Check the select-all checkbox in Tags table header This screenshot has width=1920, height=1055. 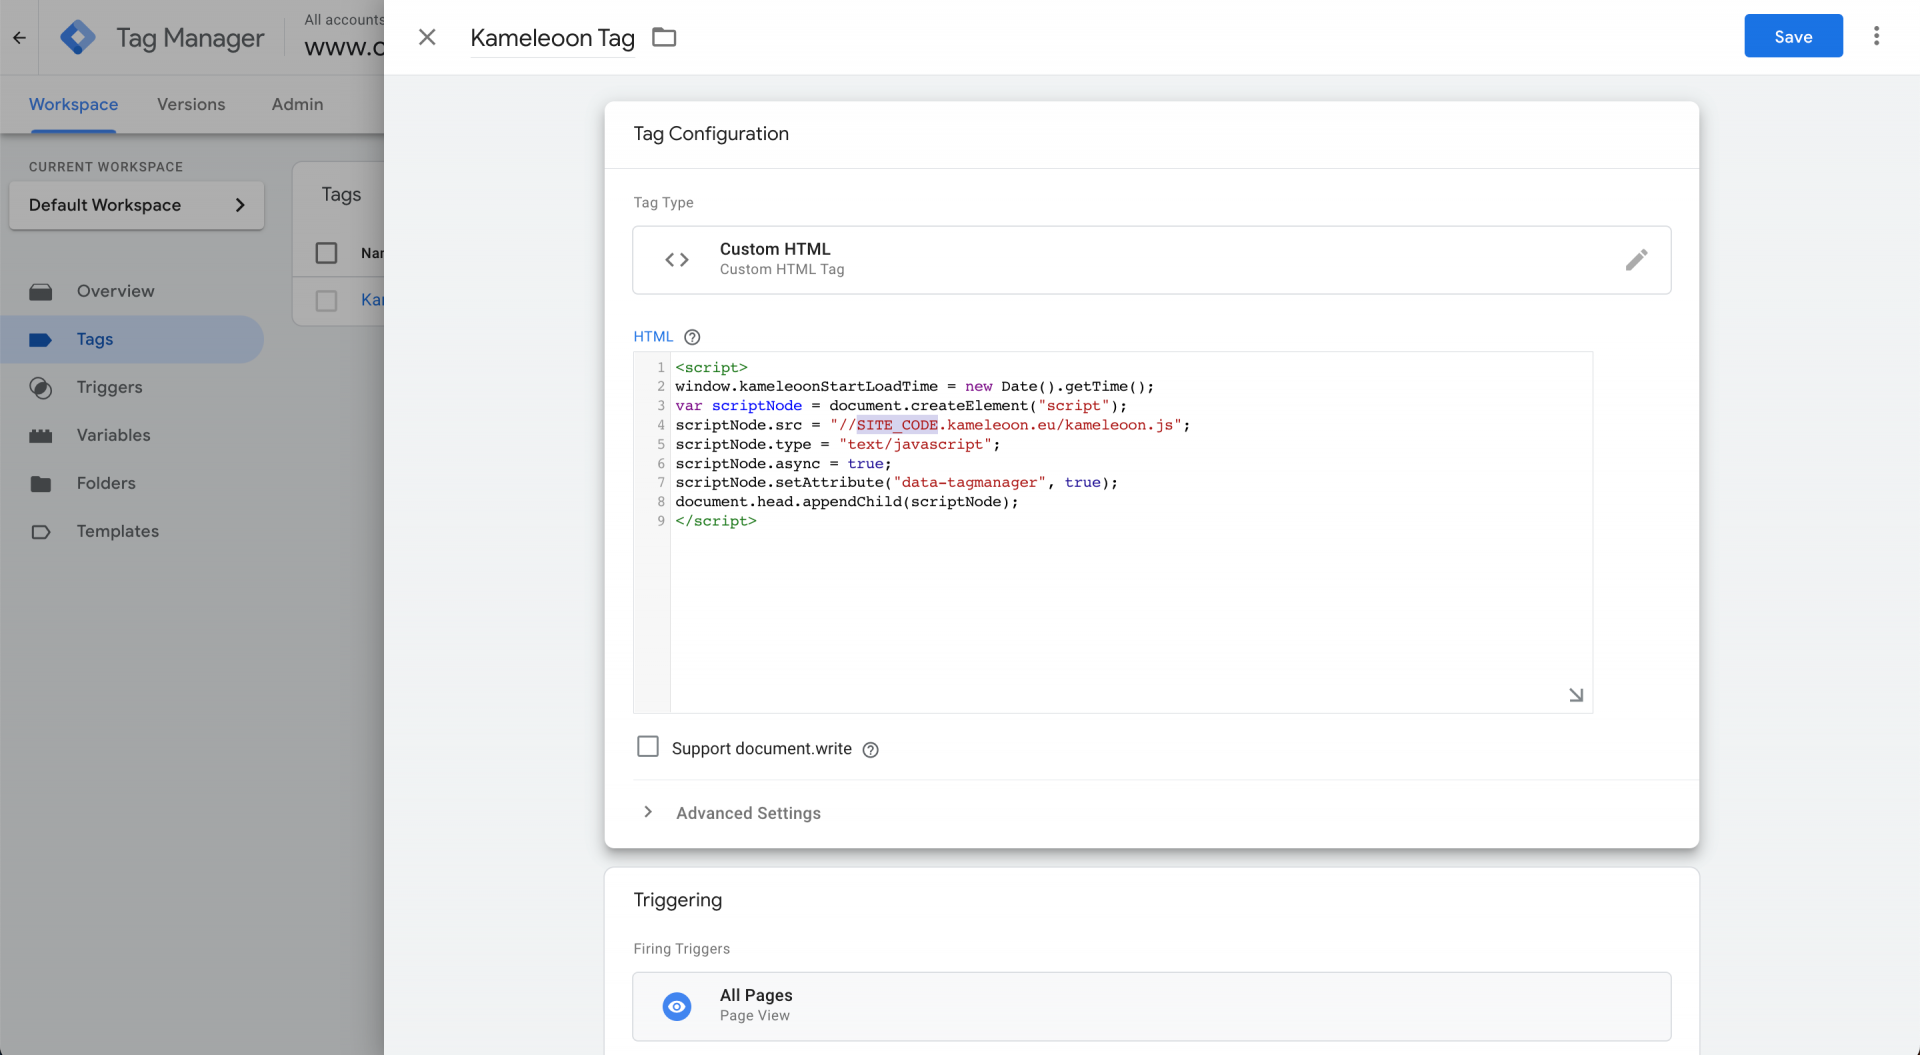coord(326,253)
